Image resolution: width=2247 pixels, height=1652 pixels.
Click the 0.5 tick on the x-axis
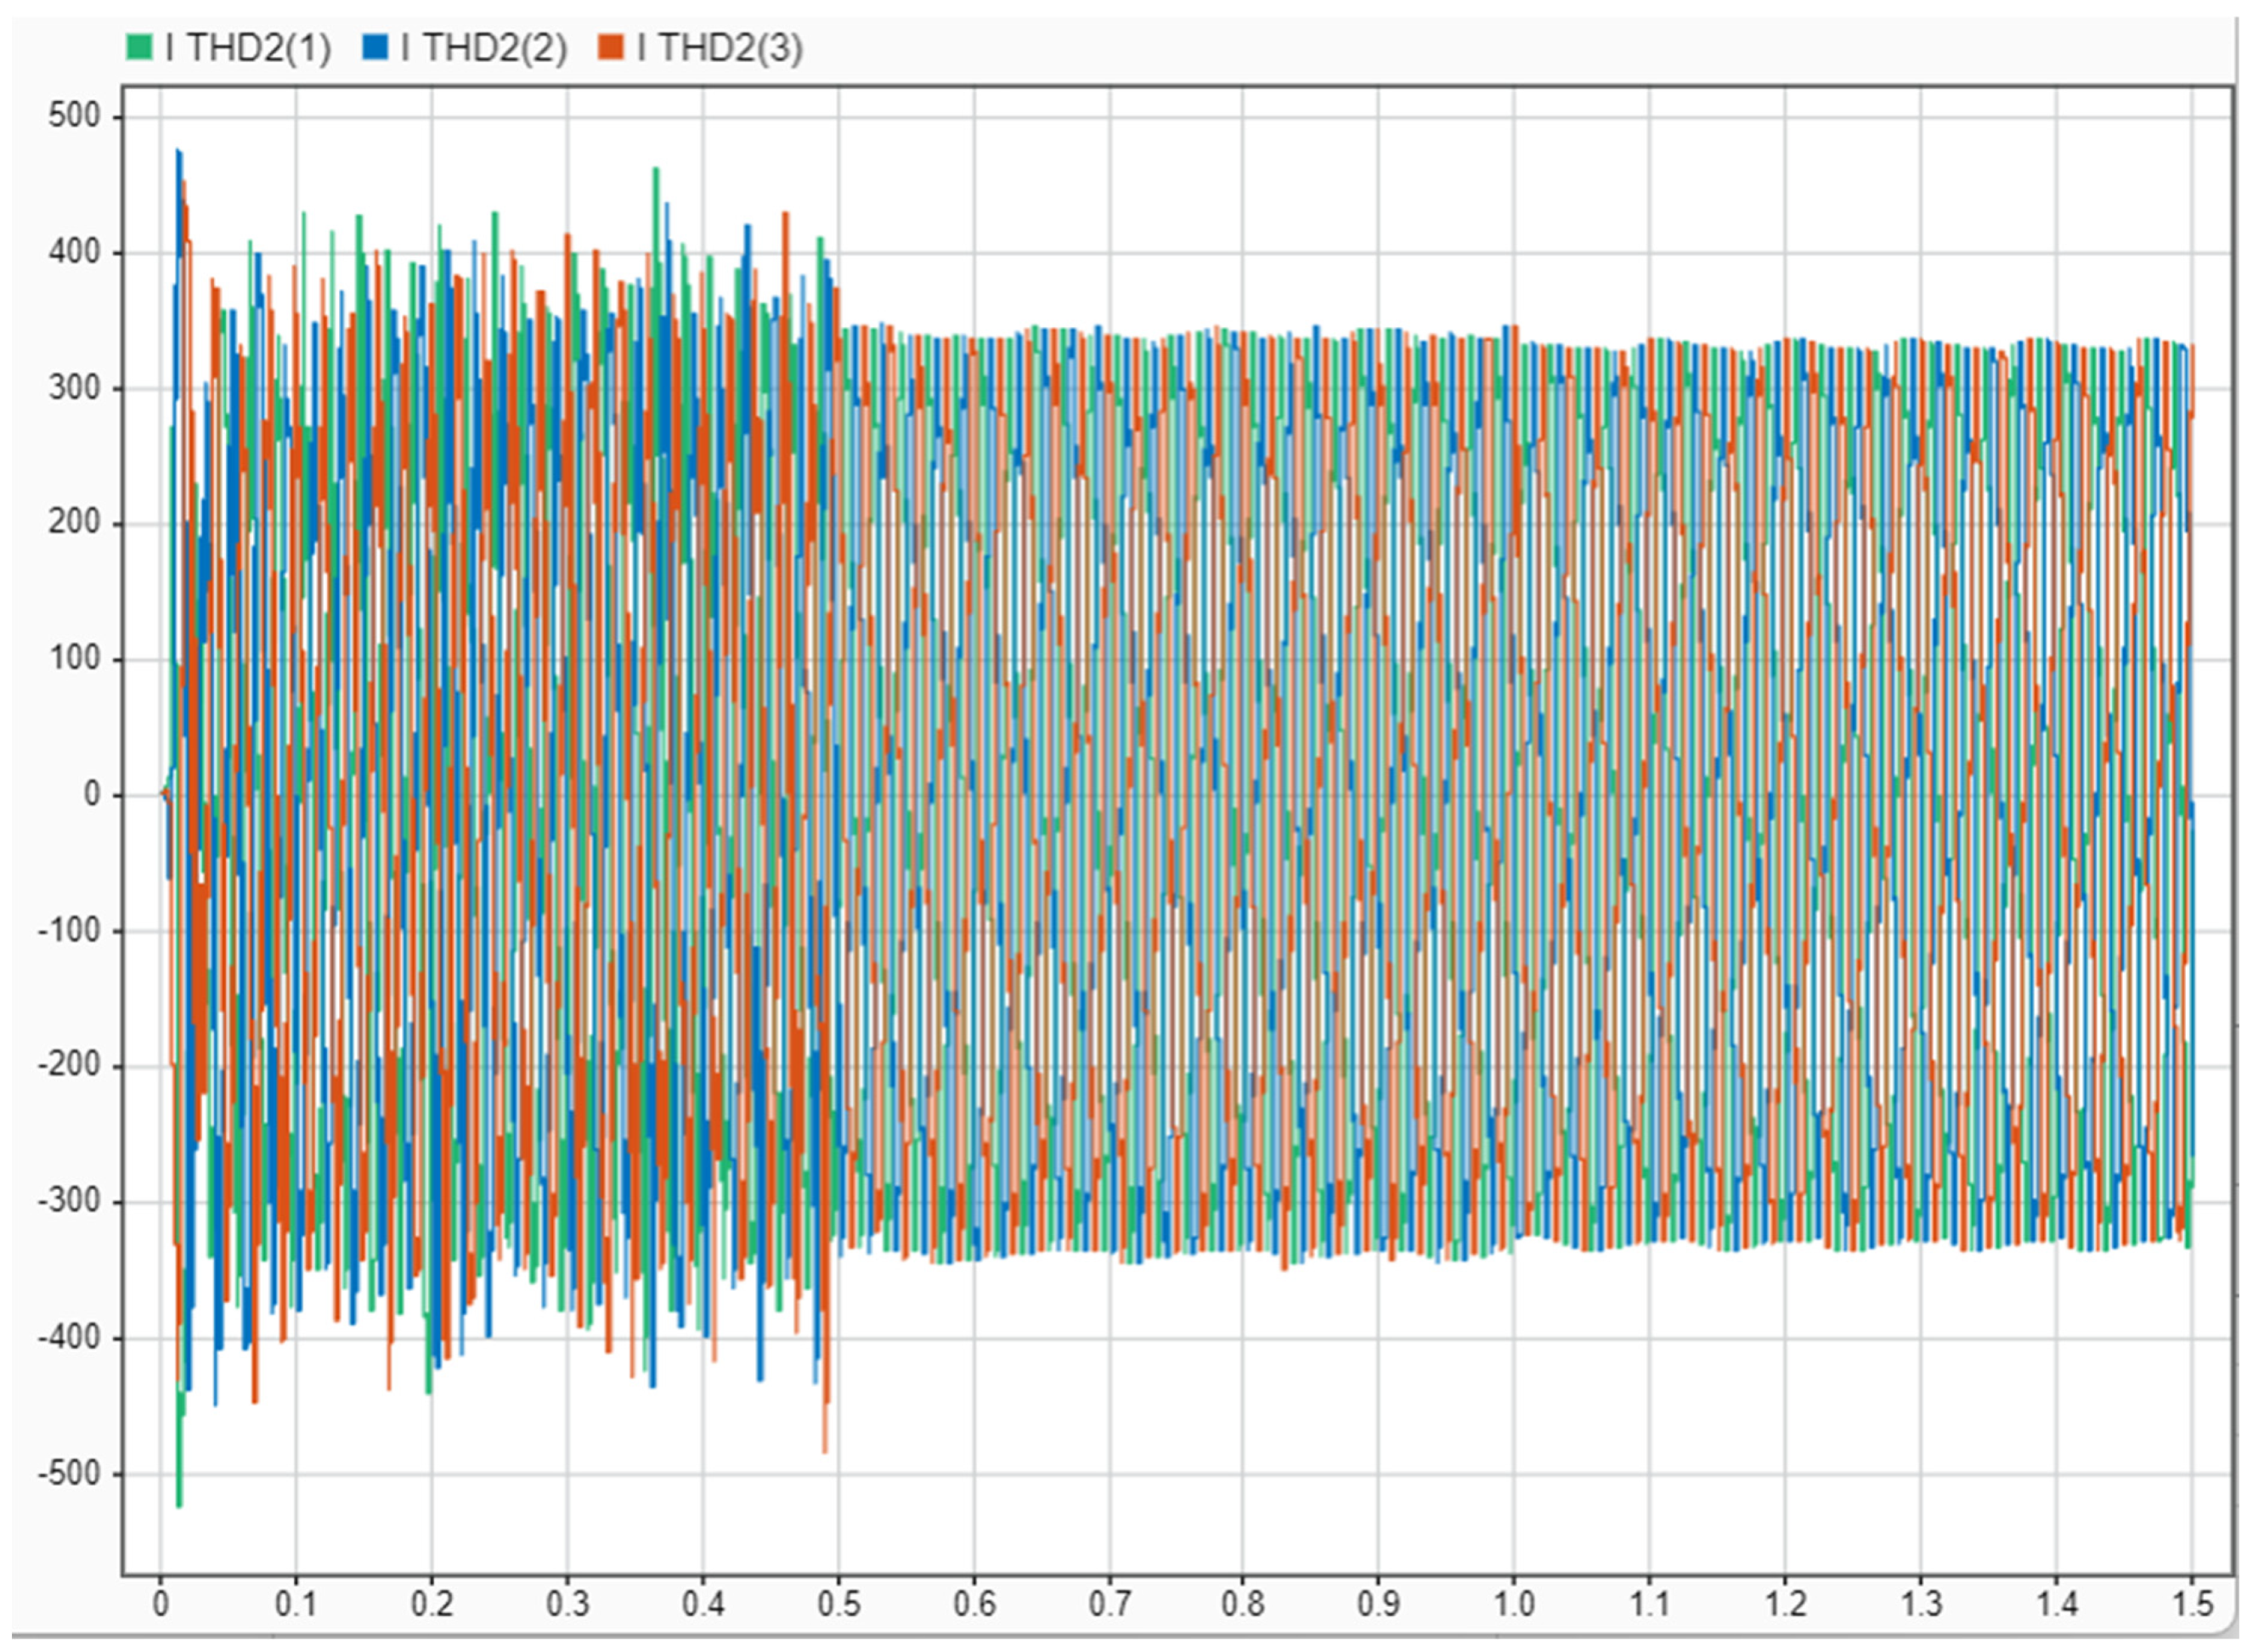838,1605
